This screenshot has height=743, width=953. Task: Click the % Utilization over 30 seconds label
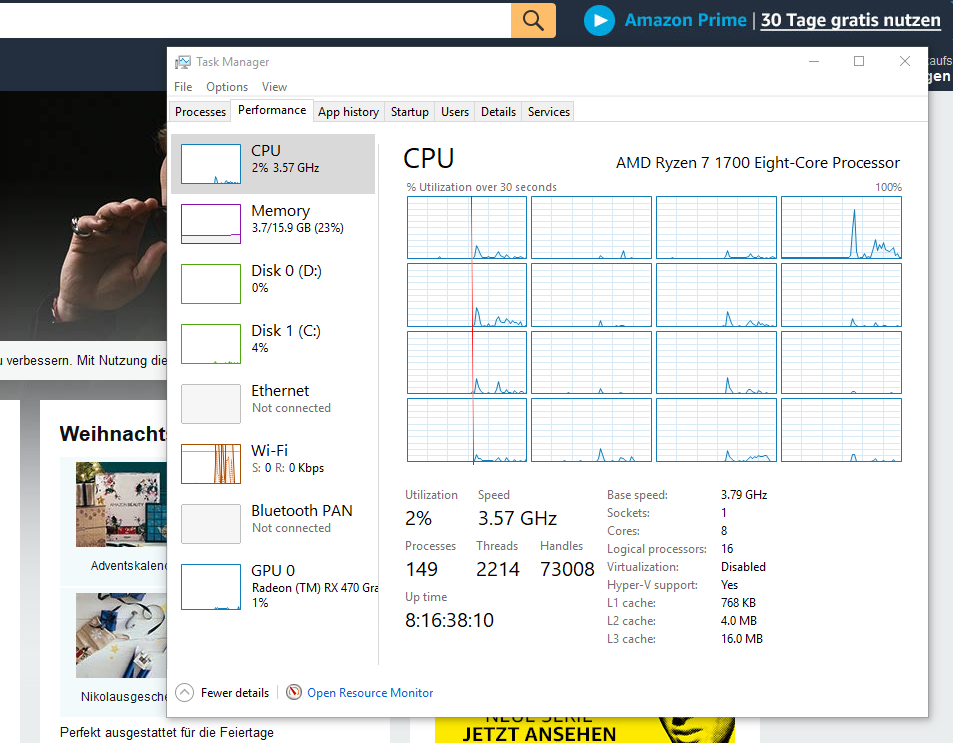pos(481,187)
